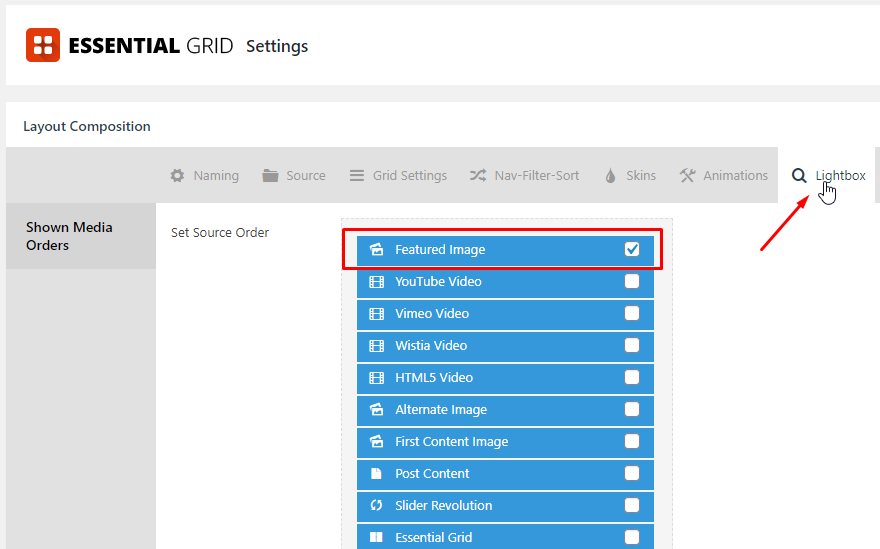
Task: Click the Lightbox magnifier icon
Action: (x=799, y=176)
